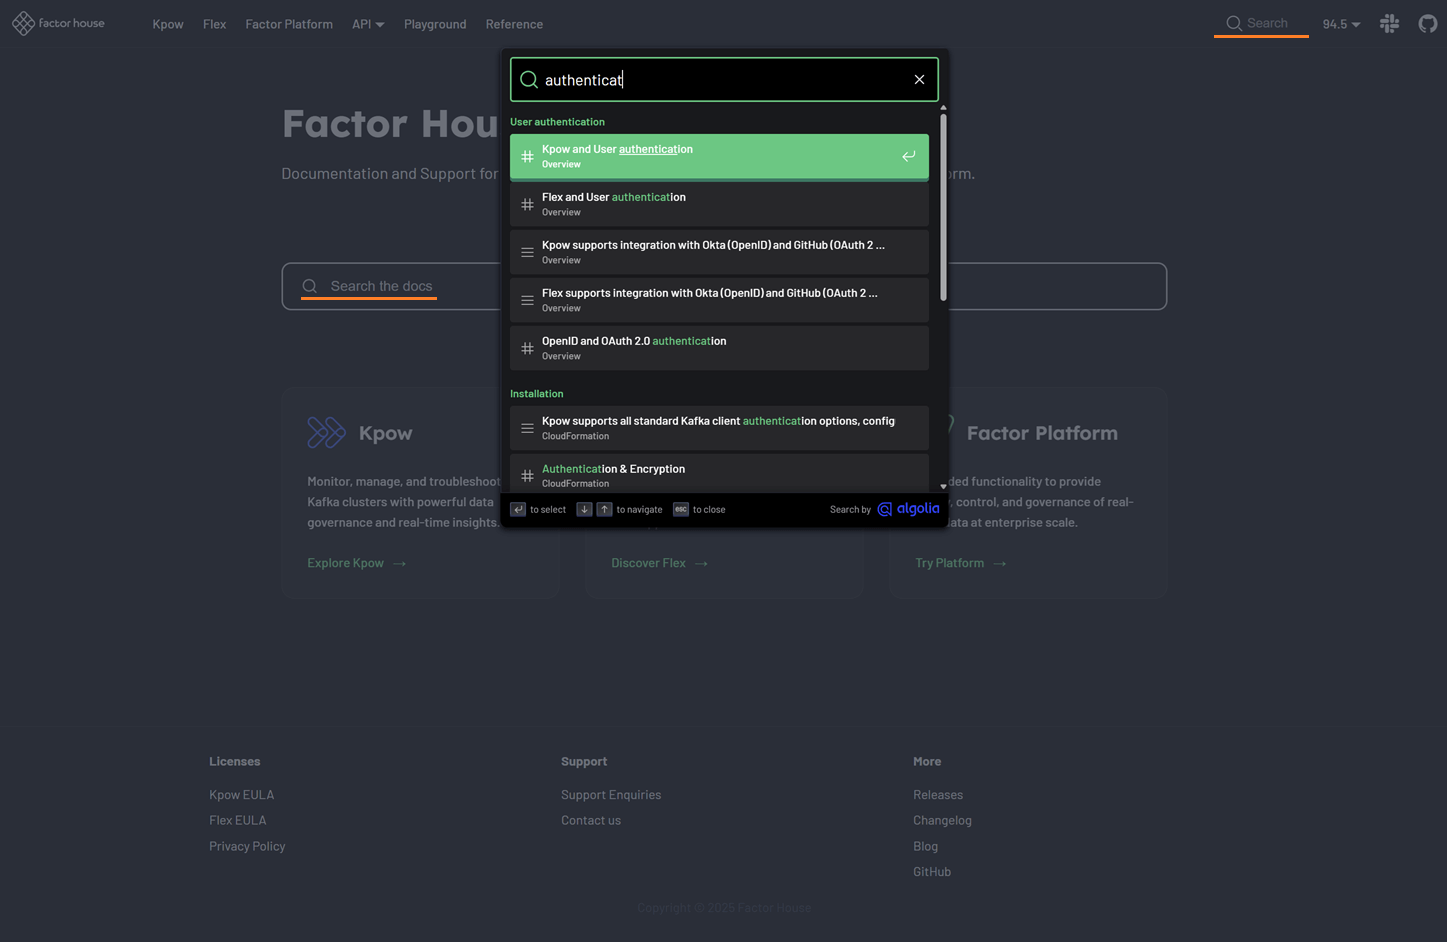The width and height of the screenshot is (1447, 942).
Task: Open the Slack community icon
Action: pyautogui.click(x=1389, y=24)
